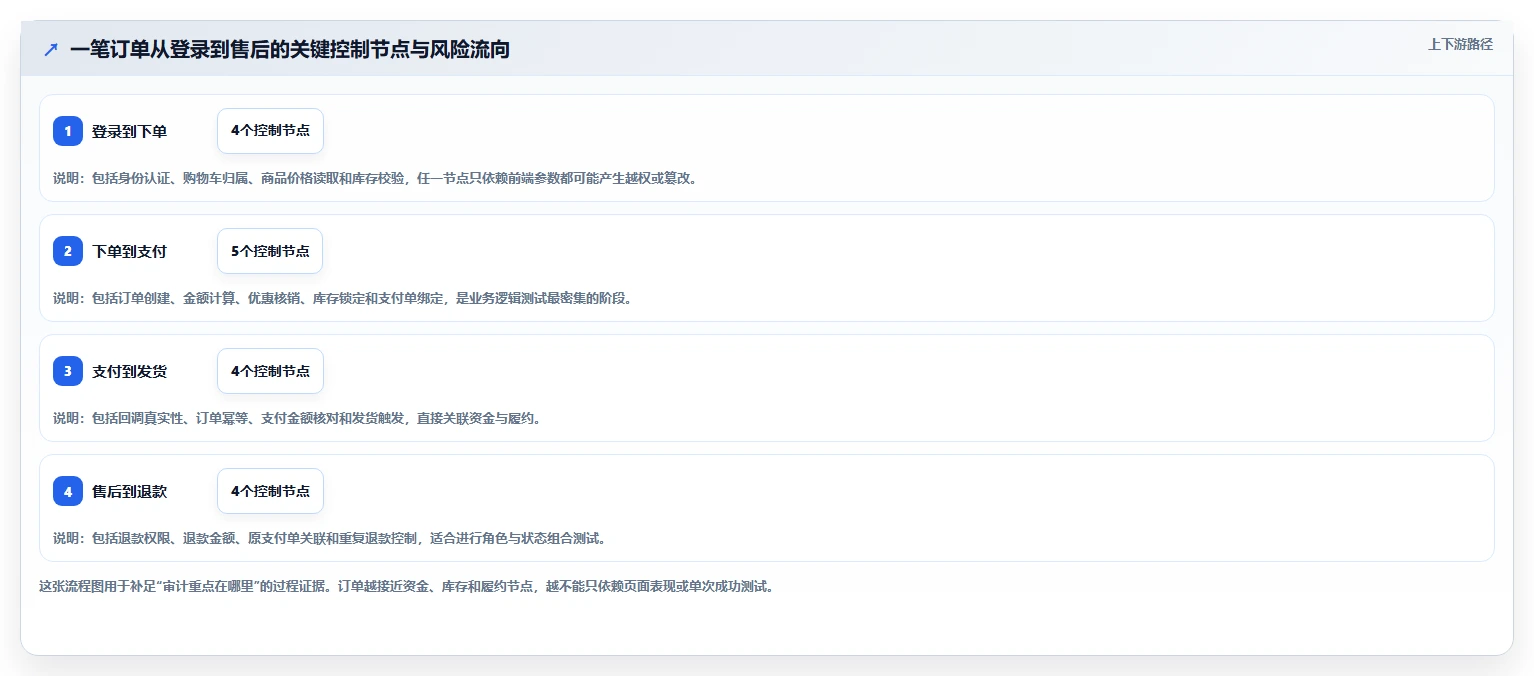1534x676 pixels.
Task: Select the step 3 number badge
Action: coord(68,371)
